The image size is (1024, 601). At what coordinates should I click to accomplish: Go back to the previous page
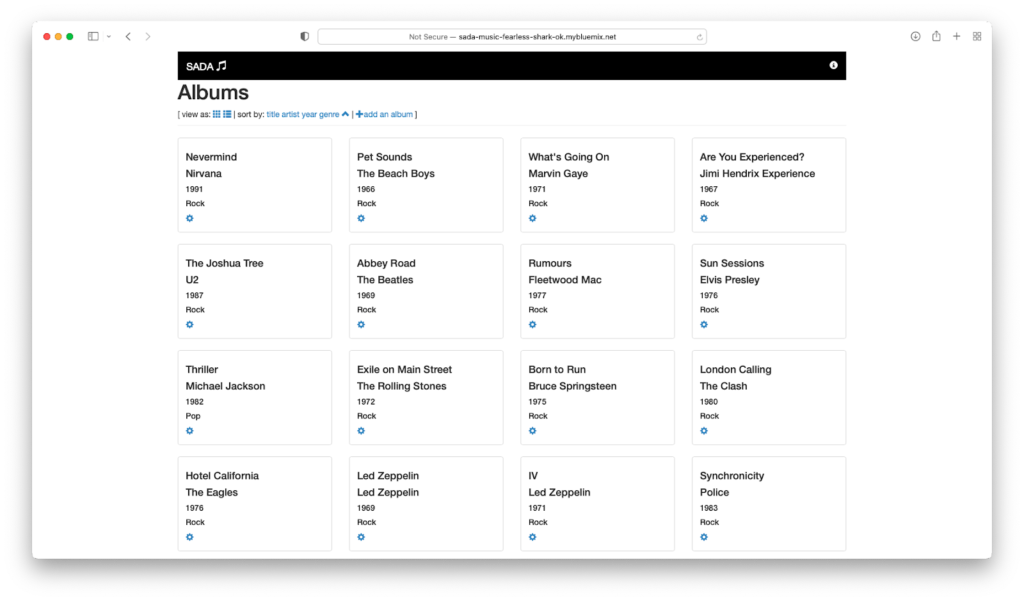pyautogui.click(x=128, y=37)
